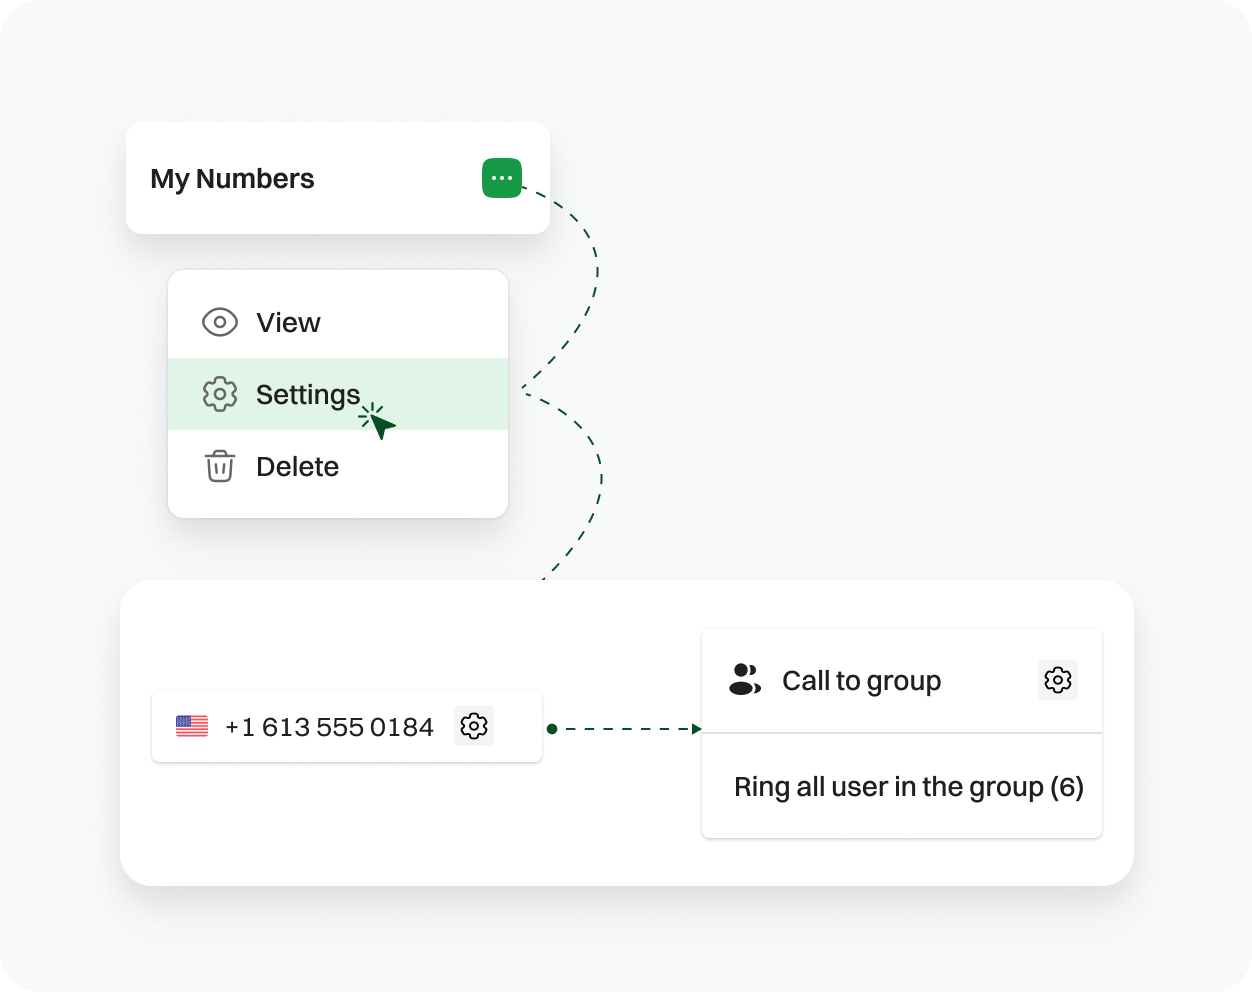Click the US flag icon
The width and height of the screenshot is (1252, 992).
192,726
